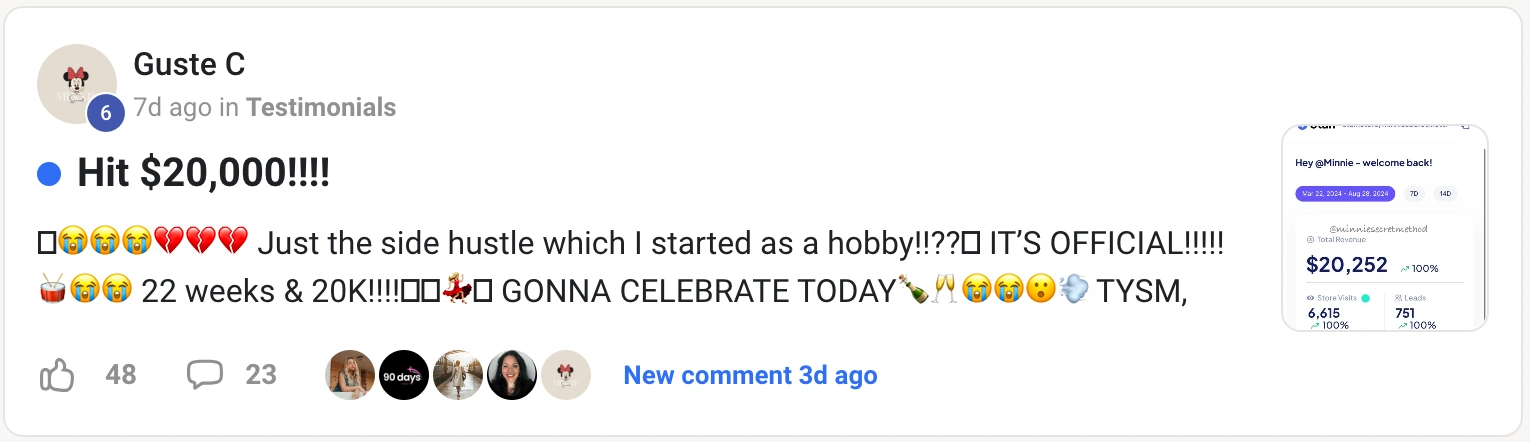The image size is (1530, 442).
Task: Click the level 6 badge
Action: coord(106,114)
